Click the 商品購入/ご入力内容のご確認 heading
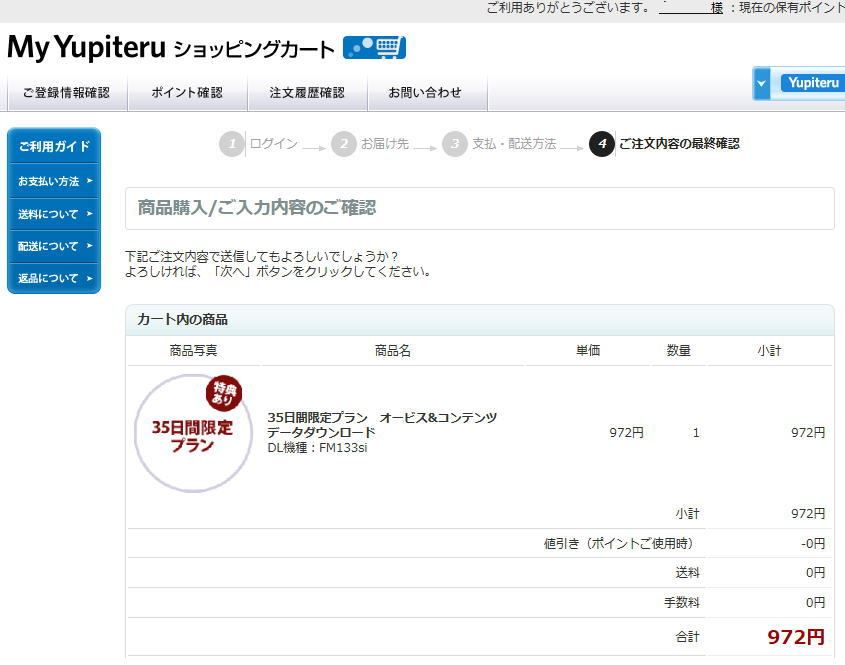 coord(257,207)
